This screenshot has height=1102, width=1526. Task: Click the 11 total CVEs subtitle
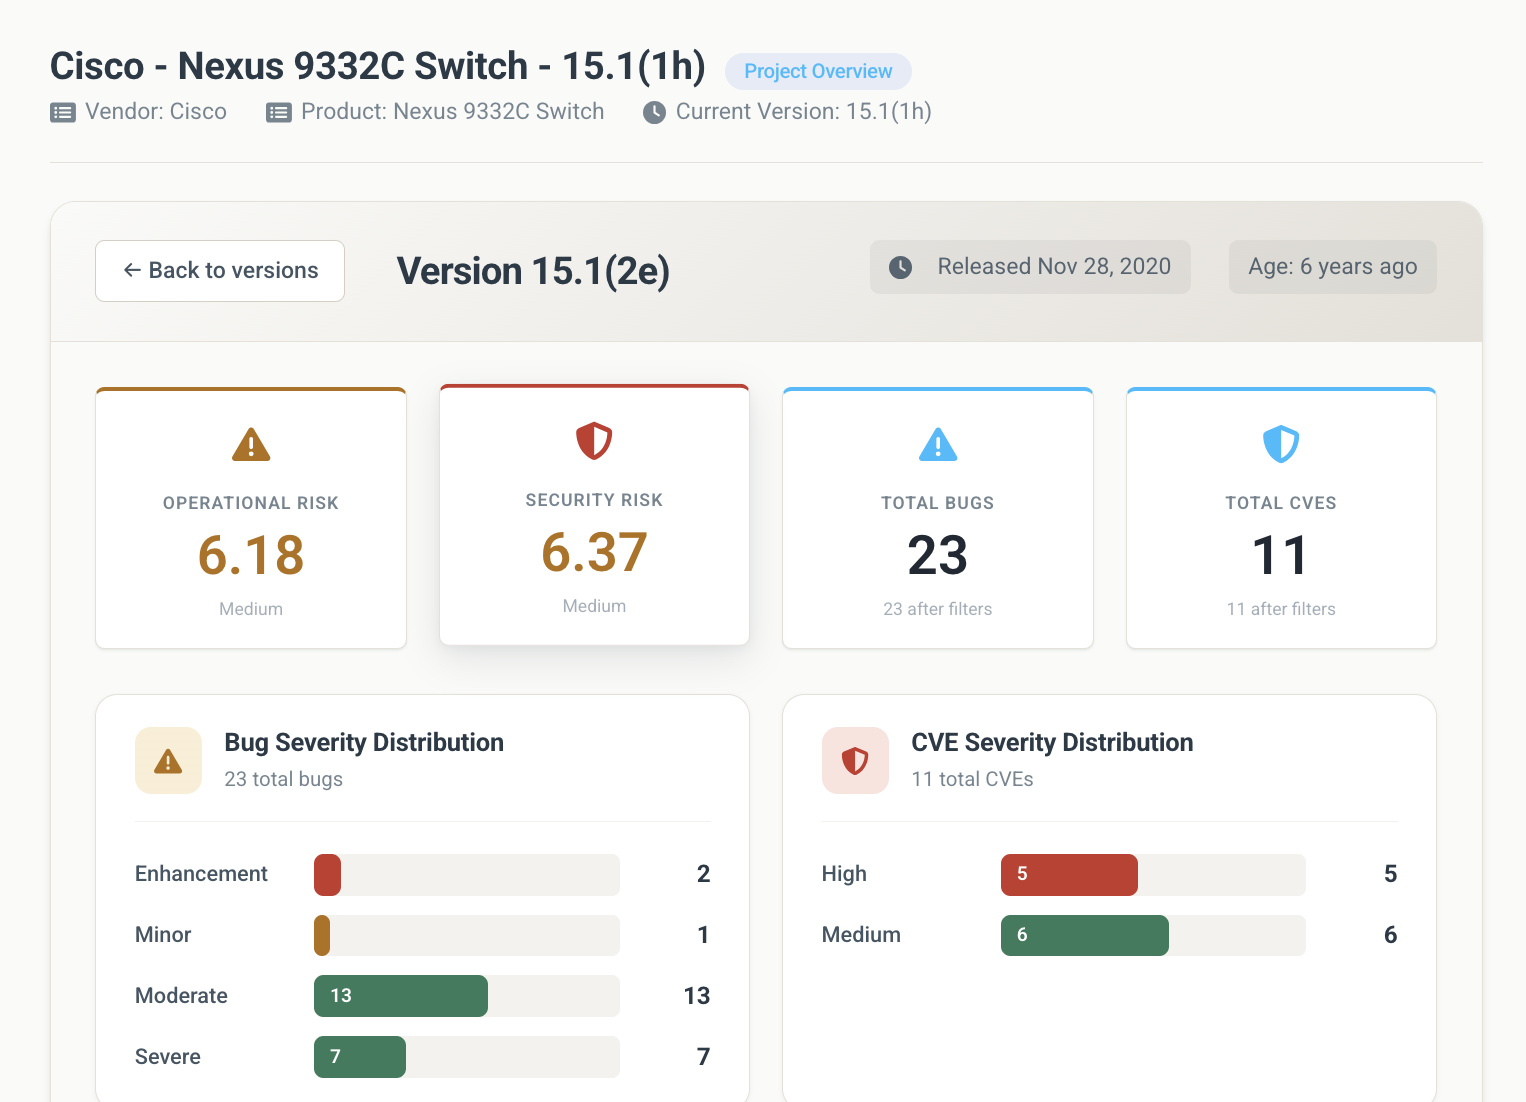coord(972,779)
